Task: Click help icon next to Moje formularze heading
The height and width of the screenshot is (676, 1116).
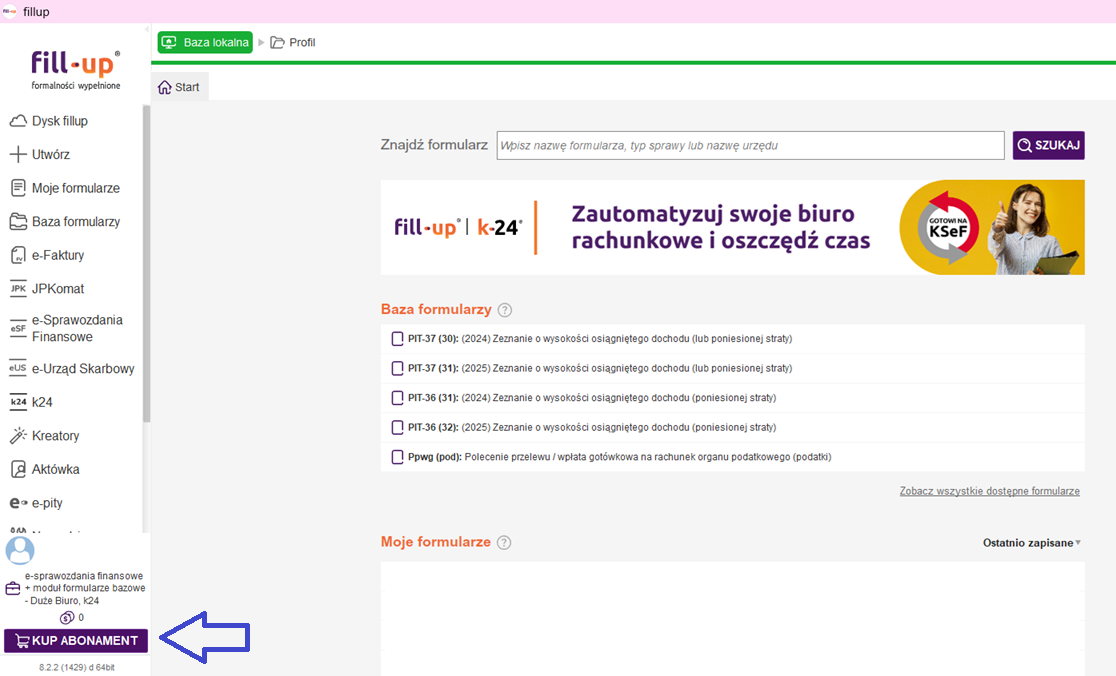Action: (x=504, y=542)
